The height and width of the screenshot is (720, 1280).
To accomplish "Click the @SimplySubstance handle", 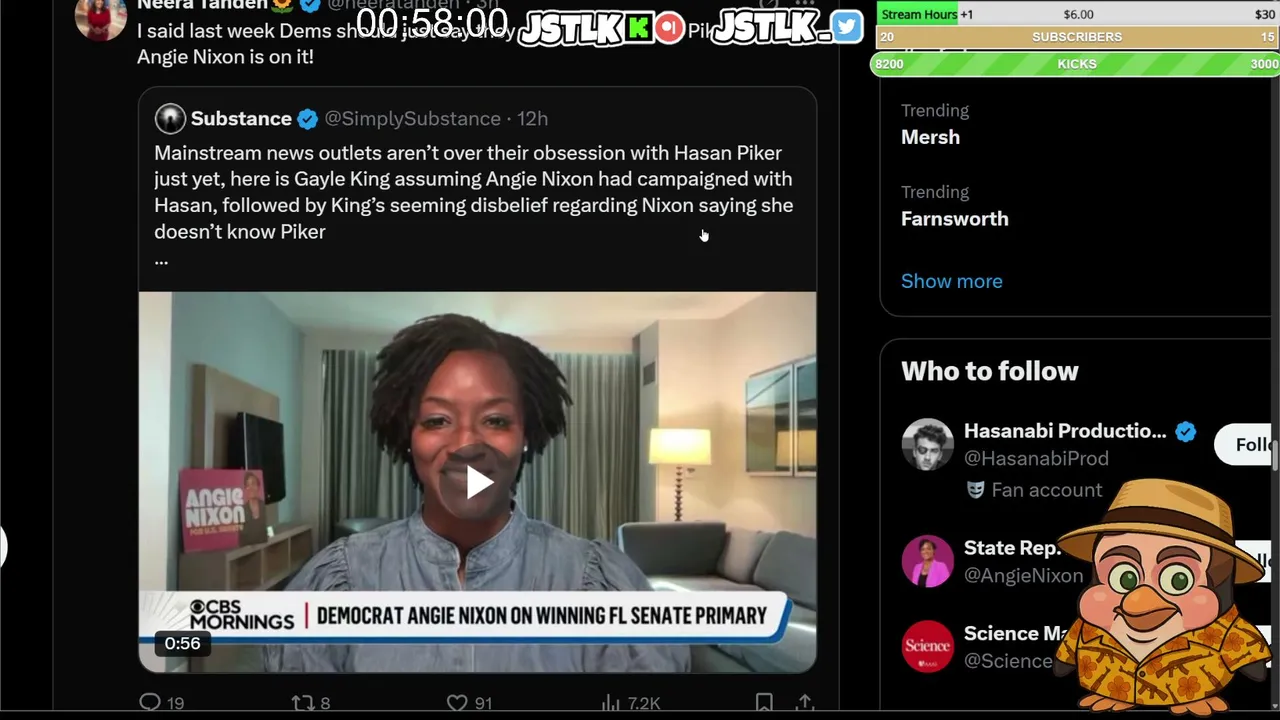I will point(412,119).
